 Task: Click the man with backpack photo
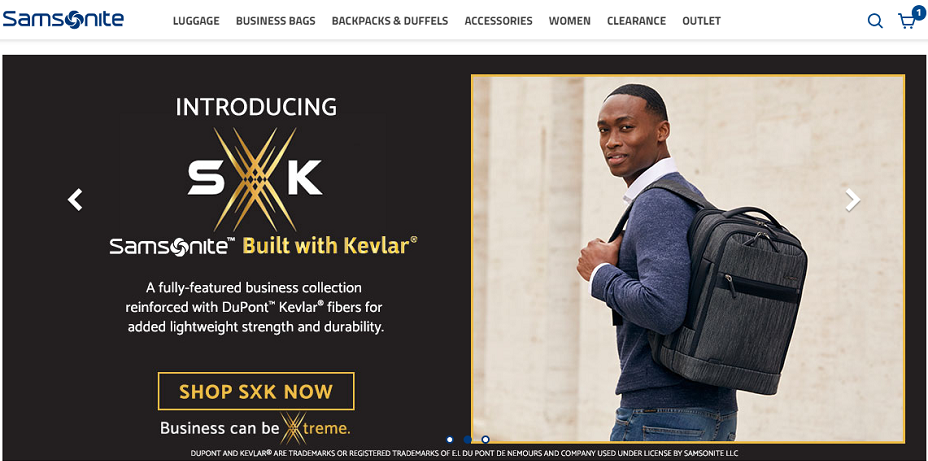click(688, 259)
